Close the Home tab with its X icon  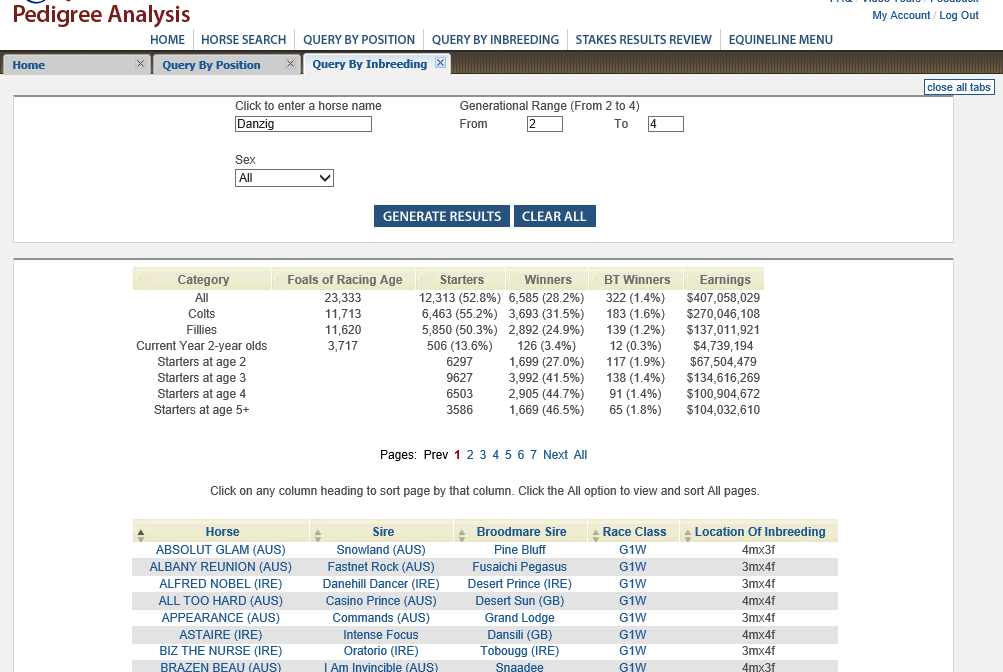point(140,64)
